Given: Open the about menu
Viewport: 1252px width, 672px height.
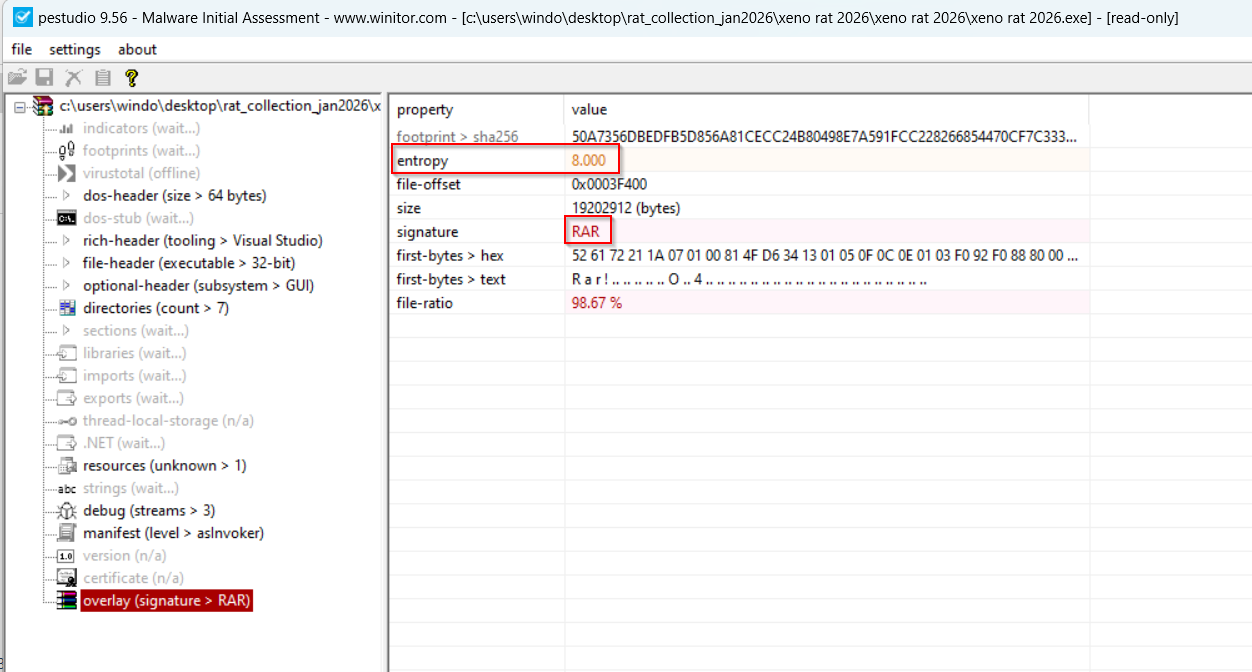Looking at the screenshot, I should click(137, 49).
